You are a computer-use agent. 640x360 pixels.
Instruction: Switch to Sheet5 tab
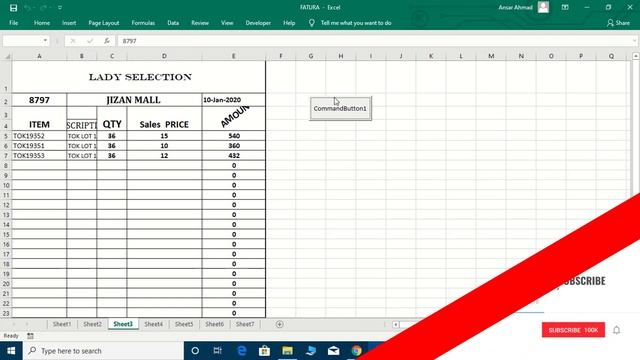tap(184, 324)
